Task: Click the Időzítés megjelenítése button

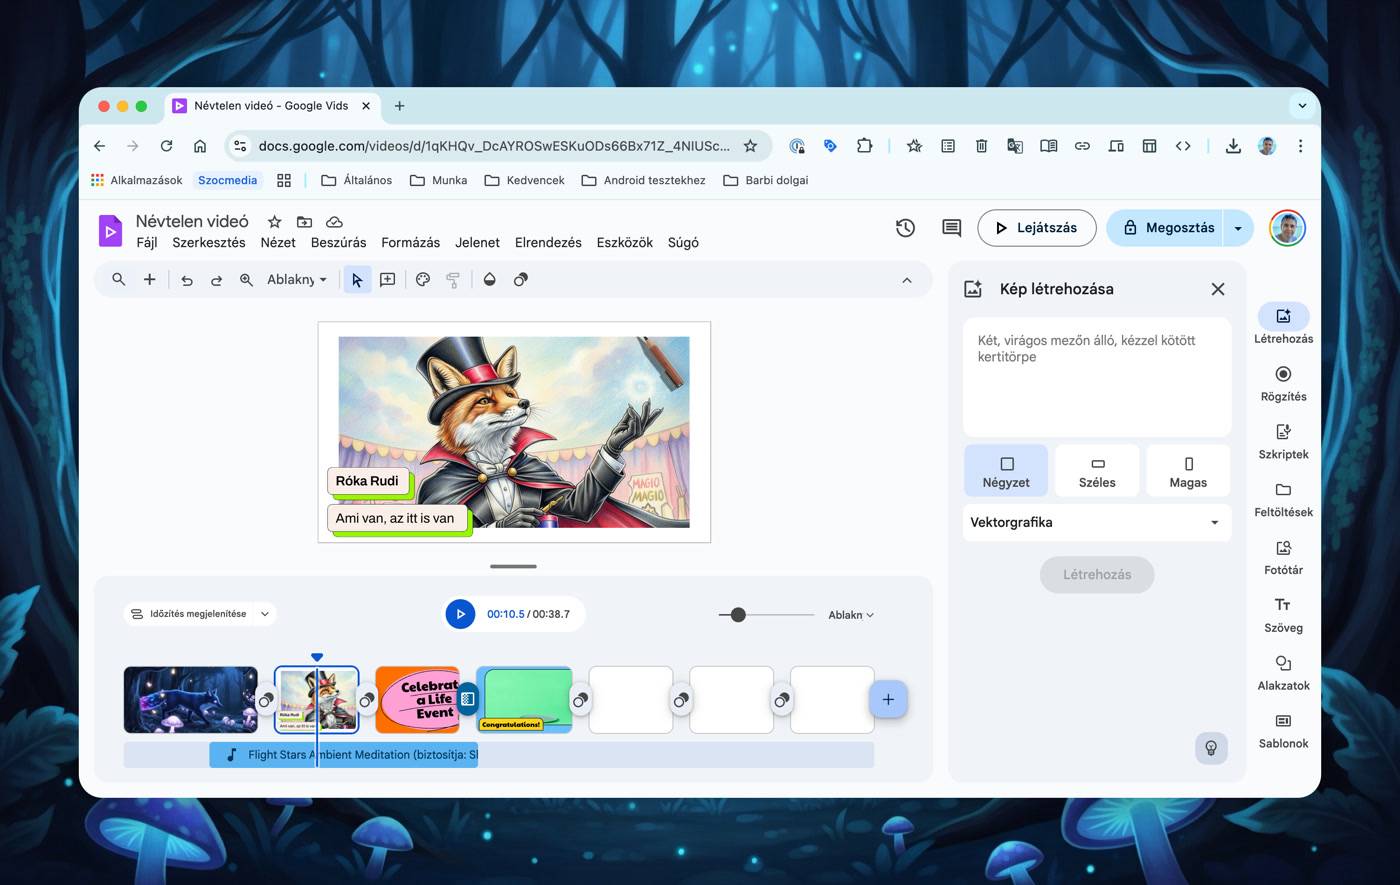Action: pos(189,614)
